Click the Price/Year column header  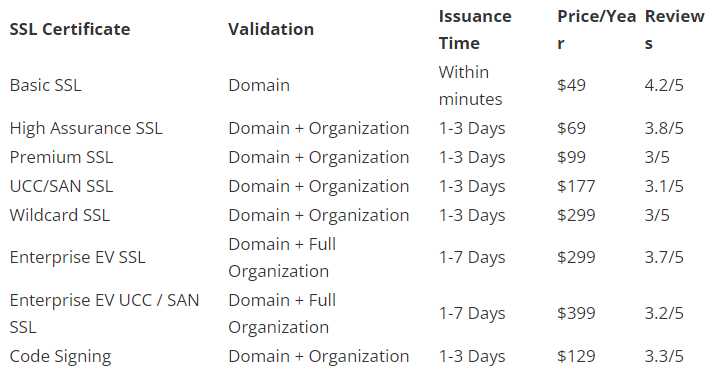pyautogui.click(x=596, y=30)
